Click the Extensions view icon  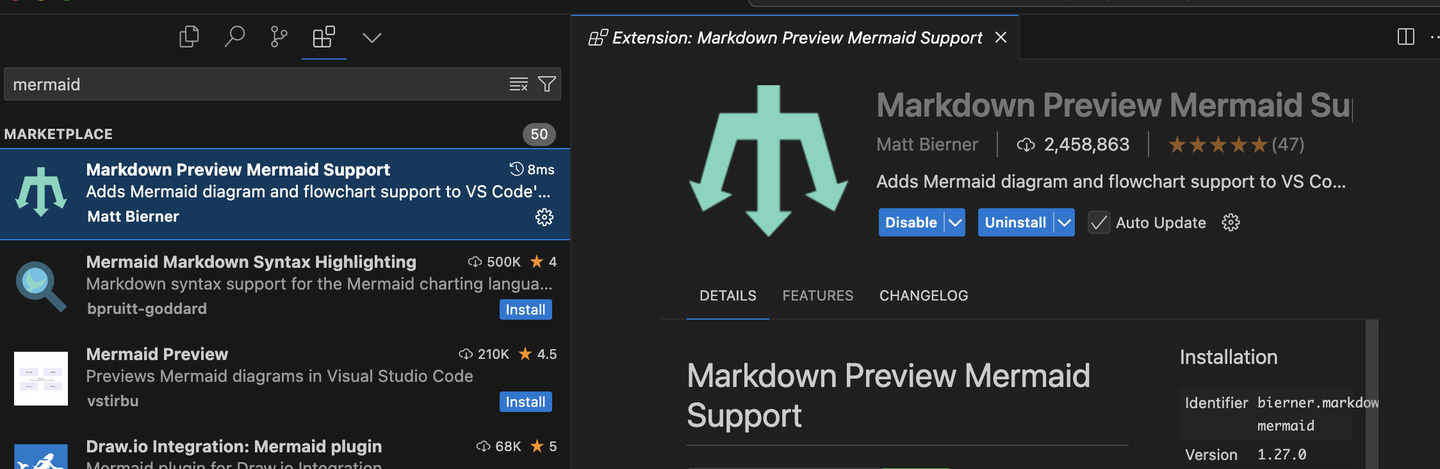[x=324, y=38]
